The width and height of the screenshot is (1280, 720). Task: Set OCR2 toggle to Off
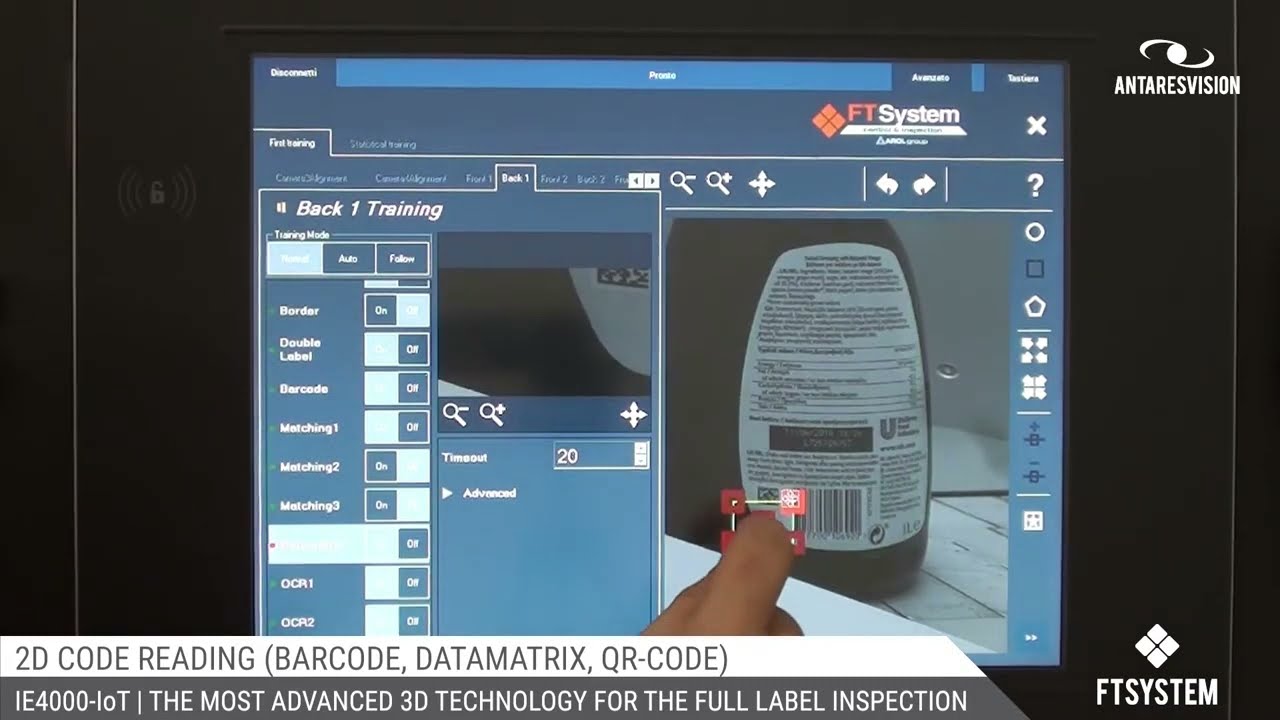[412, 622]
